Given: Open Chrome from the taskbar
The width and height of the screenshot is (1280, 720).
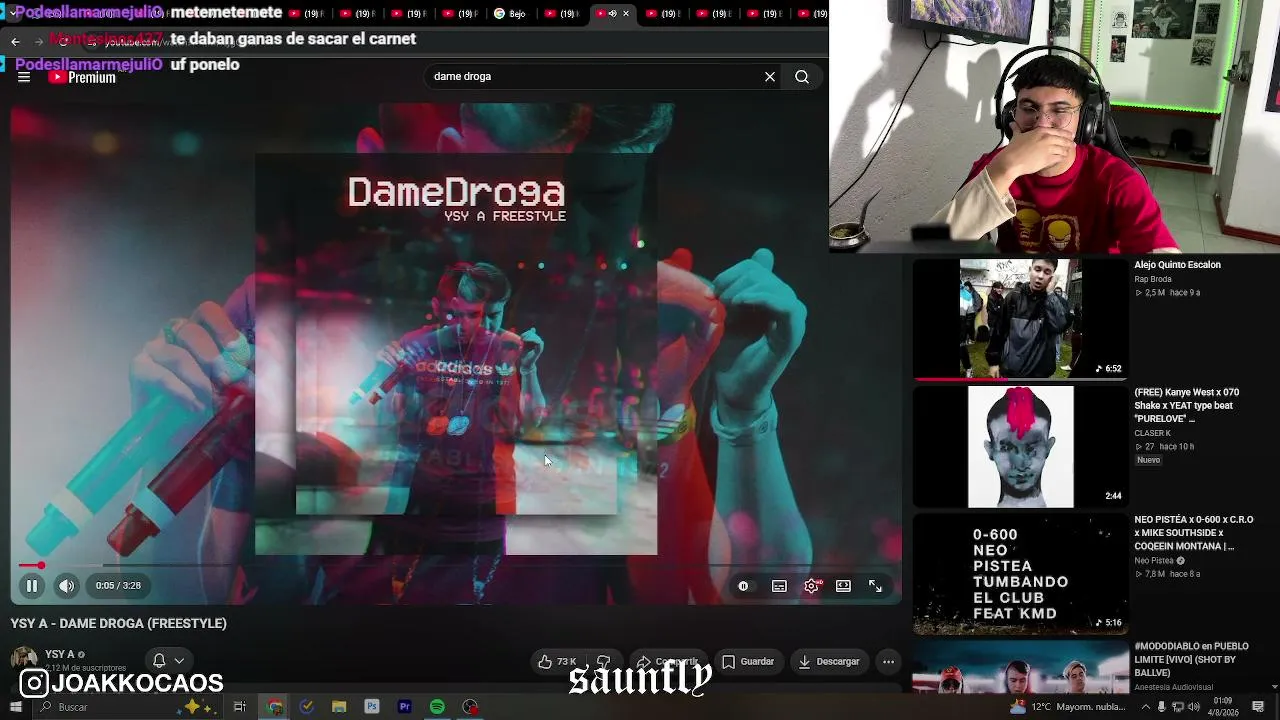Looking at the screenshot, I should tap(275, 707).
